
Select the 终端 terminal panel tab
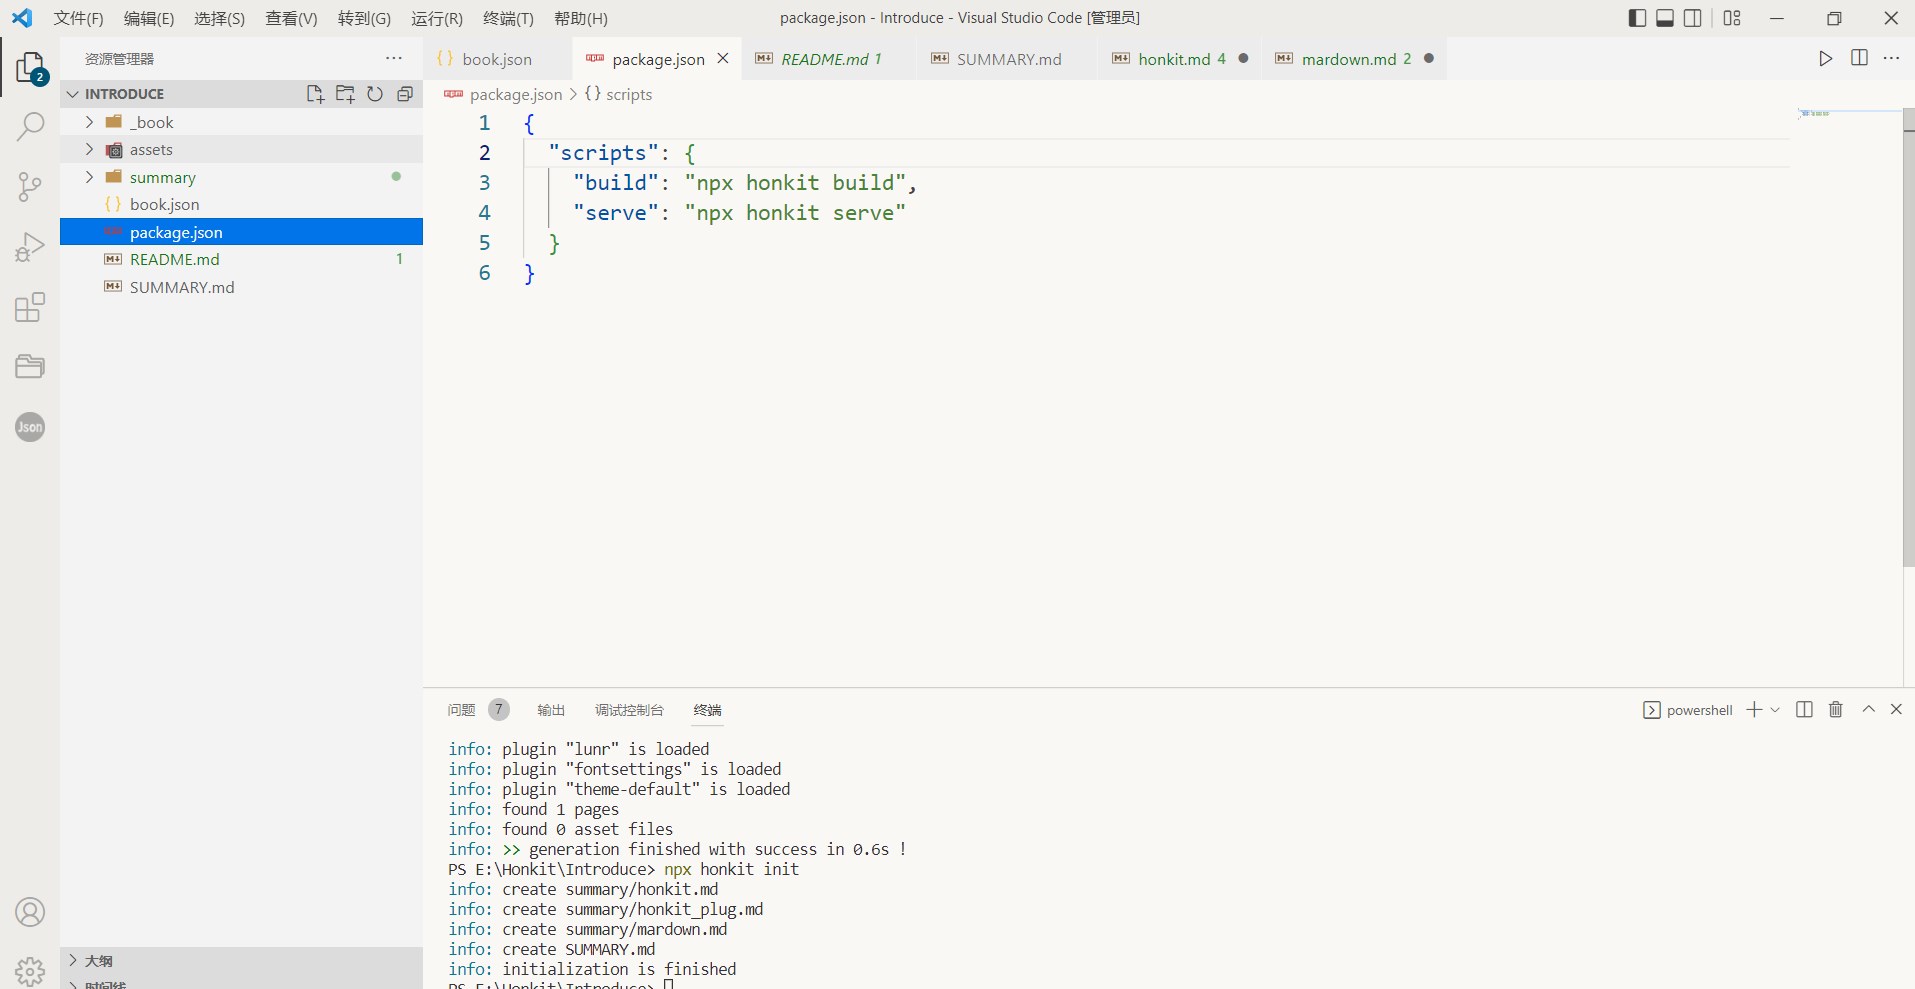(707, 710)
